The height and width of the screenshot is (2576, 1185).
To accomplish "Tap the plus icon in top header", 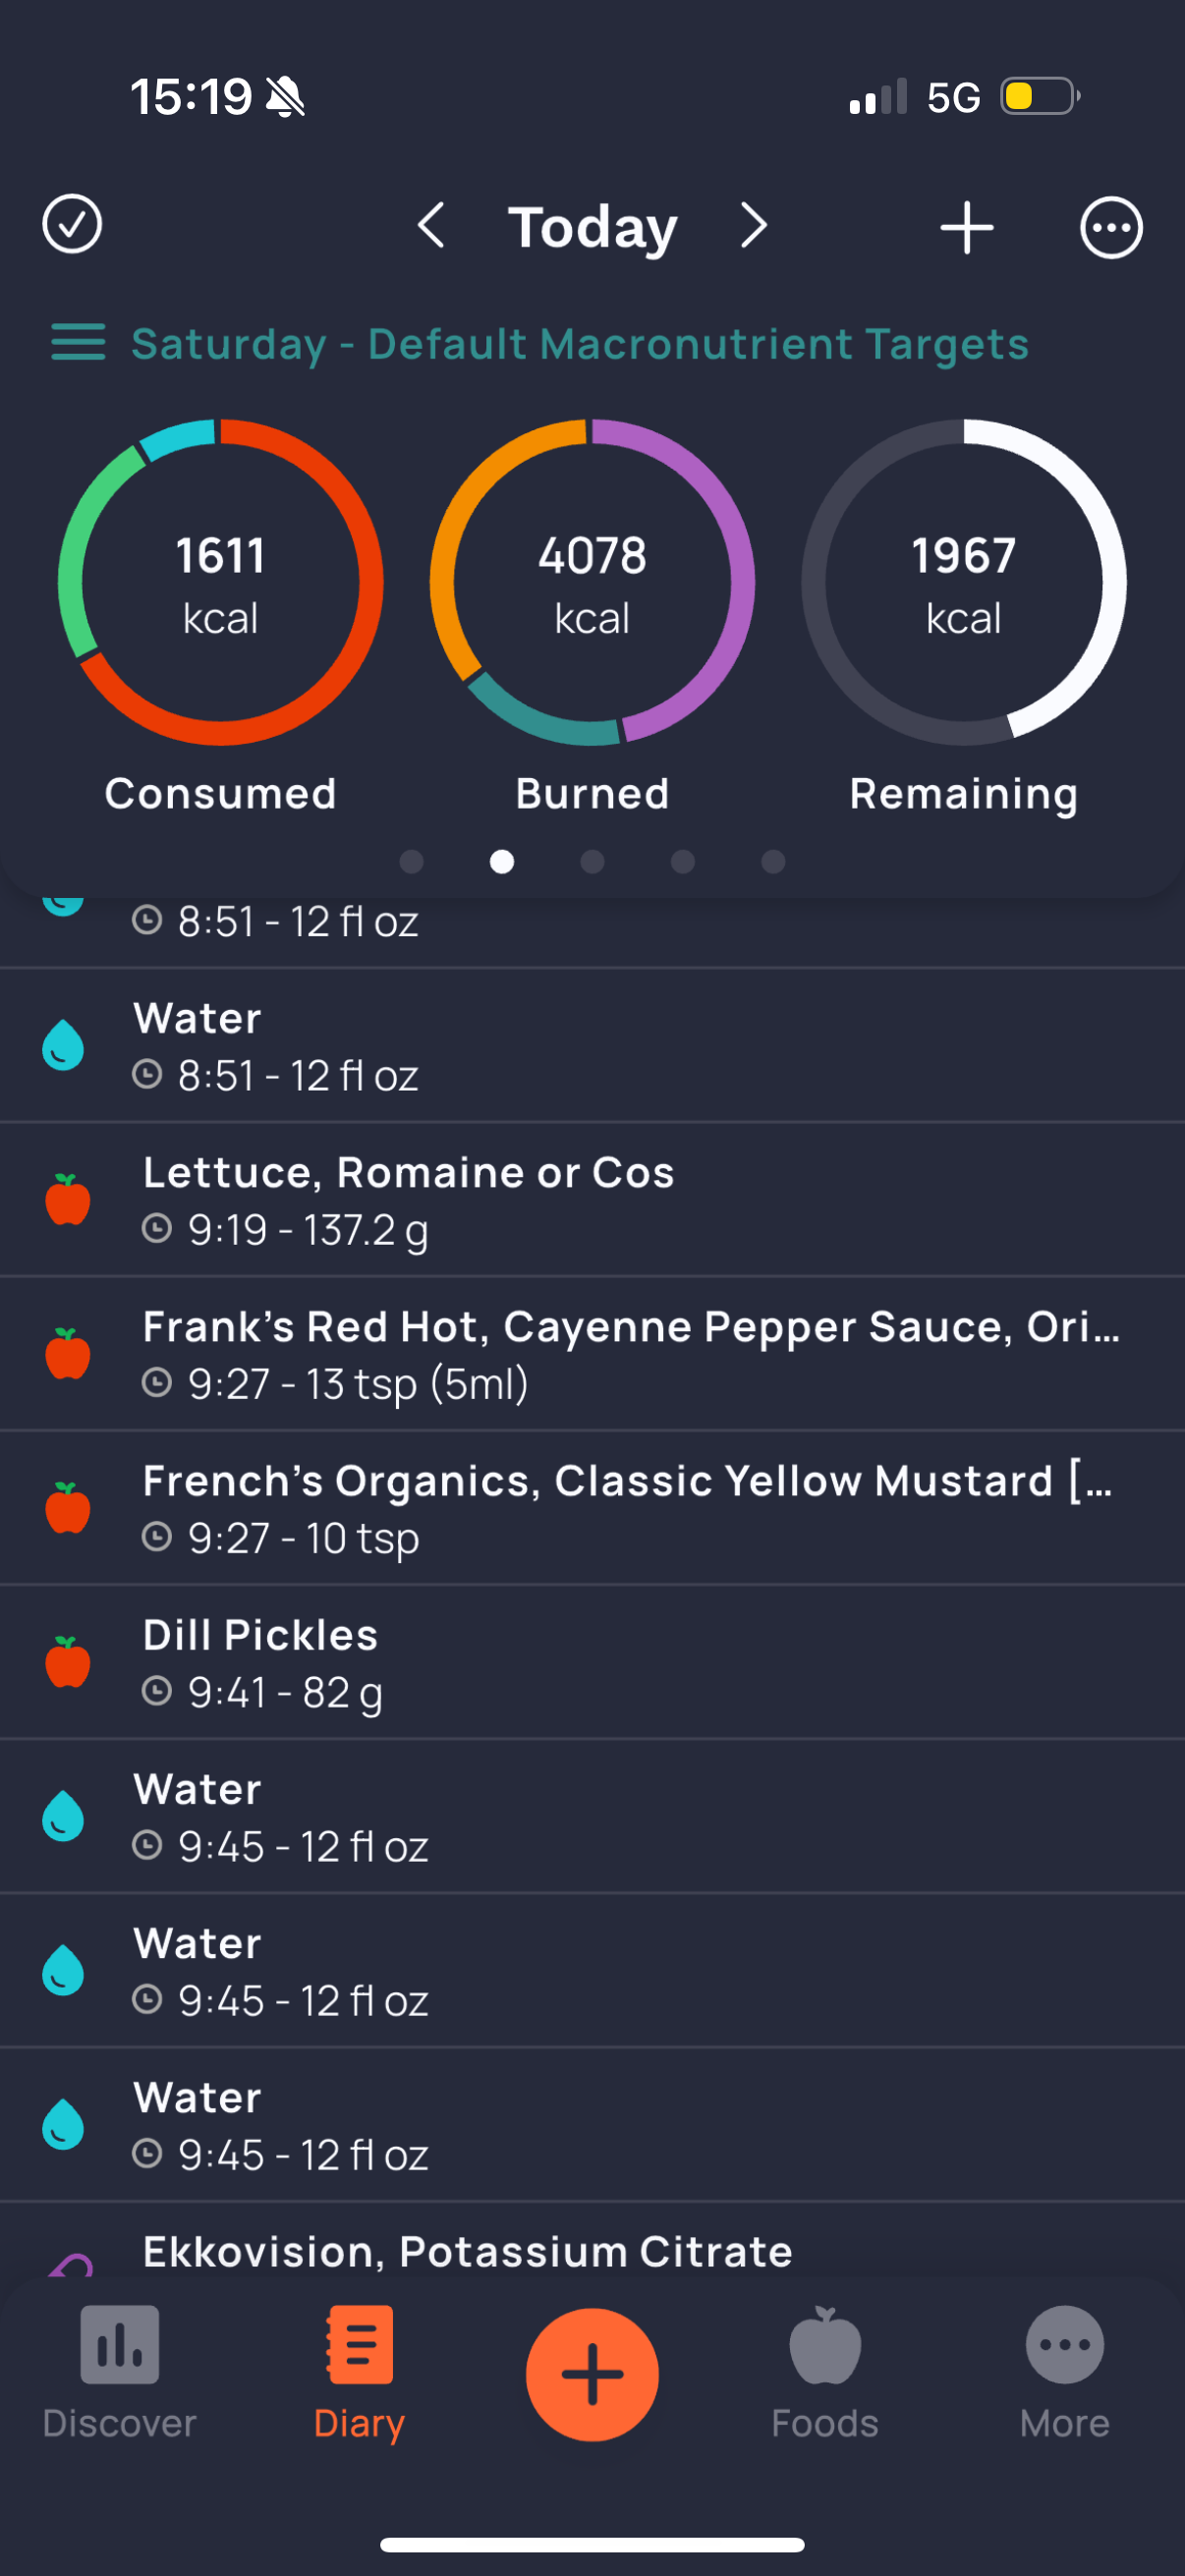I will point(966,228).
